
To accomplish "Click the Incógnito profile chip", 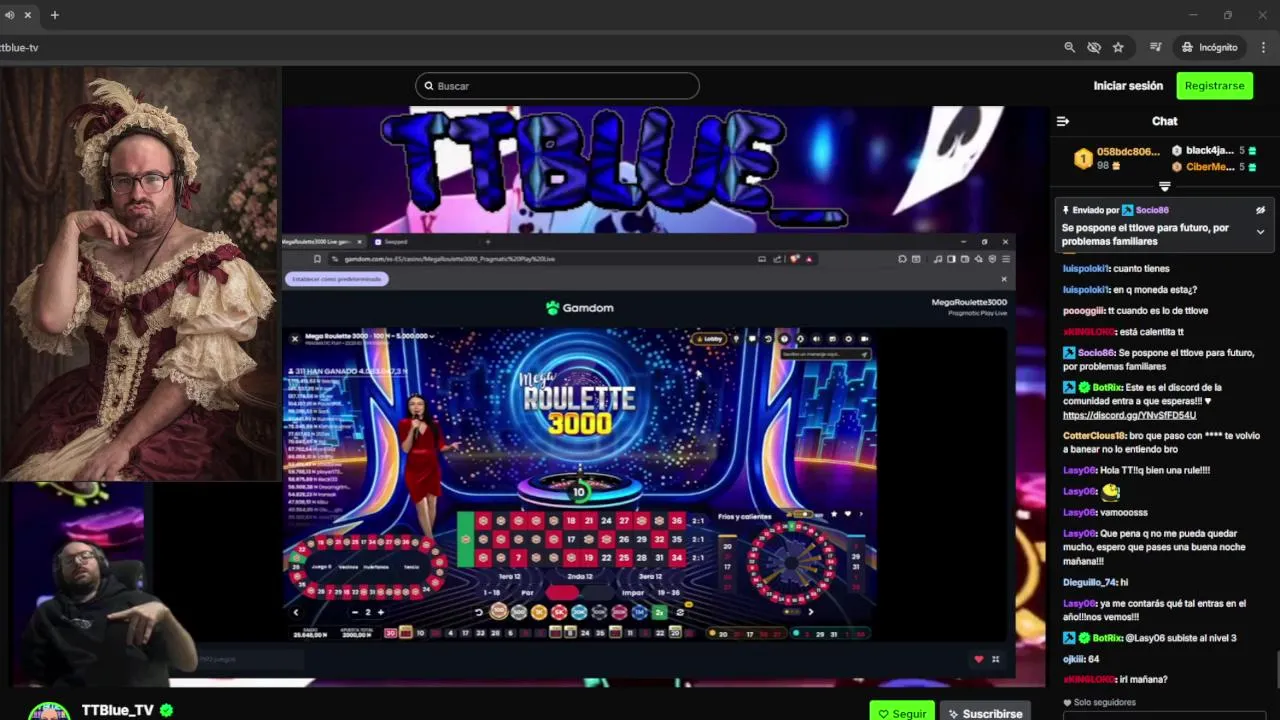I will pos(1209,47).
